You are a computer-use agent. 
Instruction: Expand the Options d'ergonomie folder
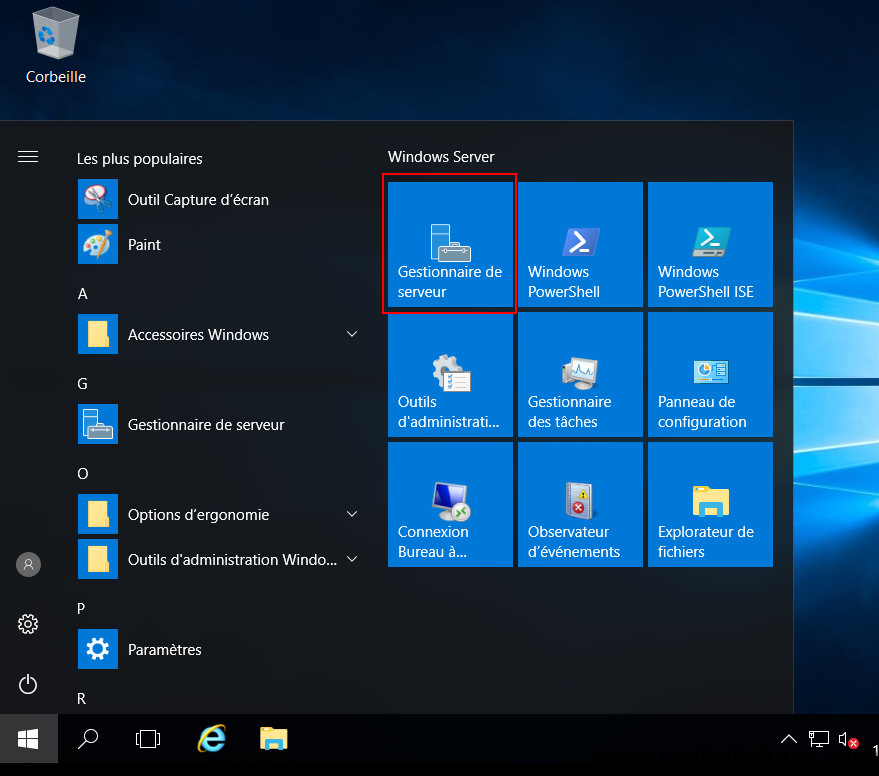click(219, 514)
